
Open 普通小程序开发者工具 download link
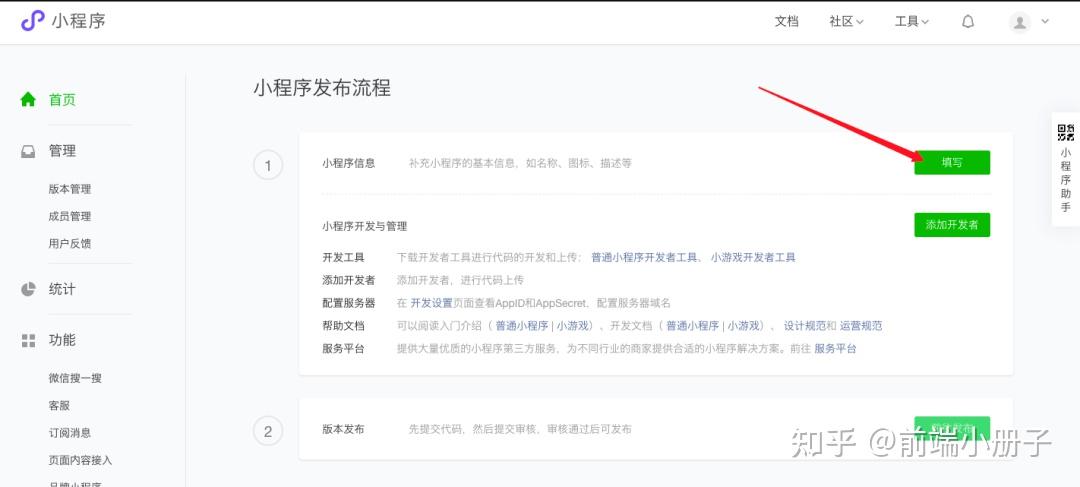click(645, 258)
